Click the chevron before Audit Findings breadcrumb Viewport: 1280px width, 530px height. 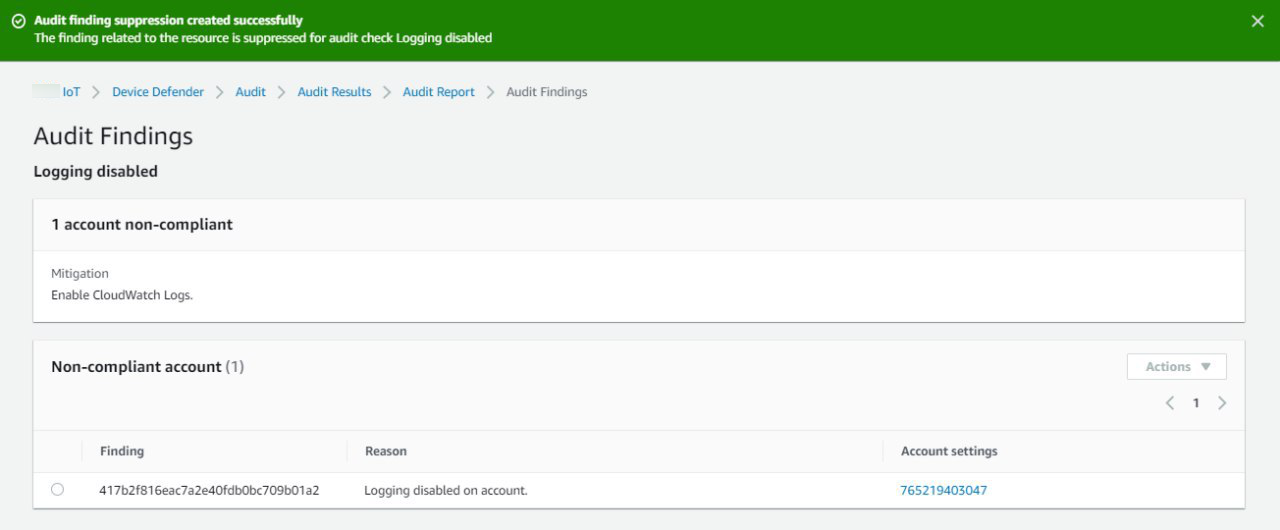click(x=490, y=92)
